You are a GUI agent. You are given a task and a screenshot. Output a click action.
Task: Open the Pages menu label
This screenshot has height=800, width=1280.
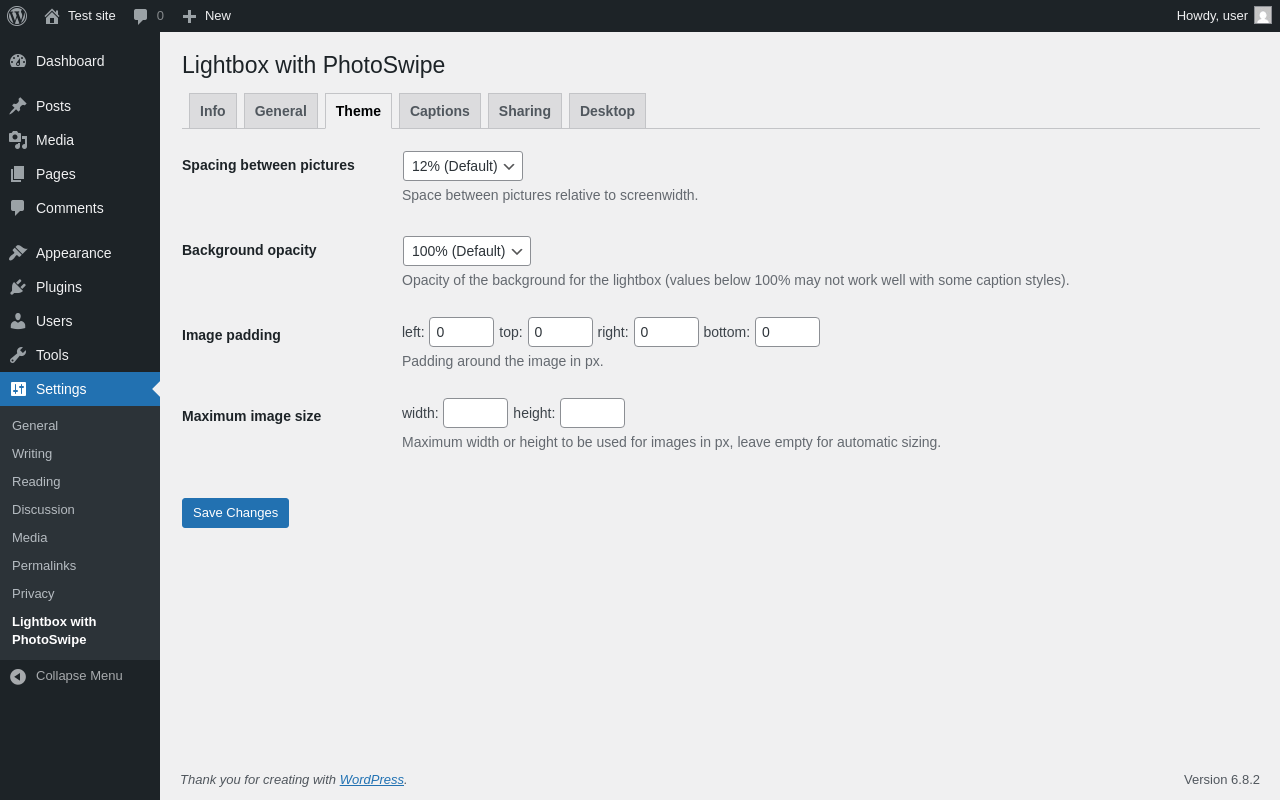(56, 174)
